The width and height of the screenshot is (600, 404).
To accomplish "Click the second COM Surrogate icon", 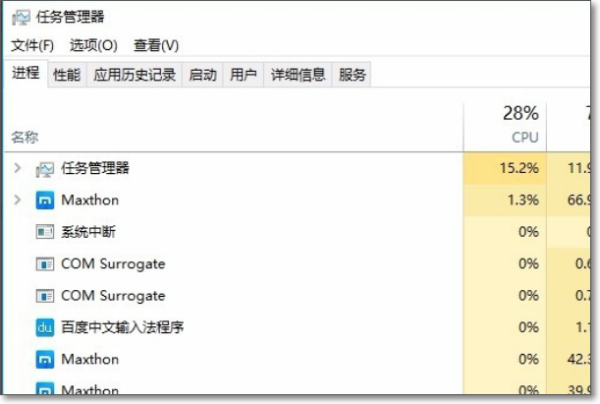I will [45, 296].
